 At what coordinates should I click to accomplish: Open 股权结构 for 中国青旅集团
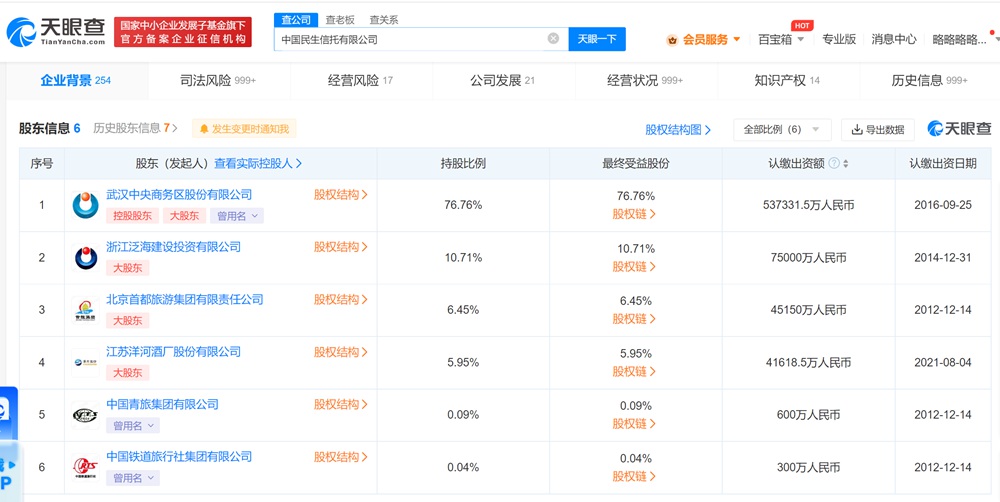(x=341, y=404)
